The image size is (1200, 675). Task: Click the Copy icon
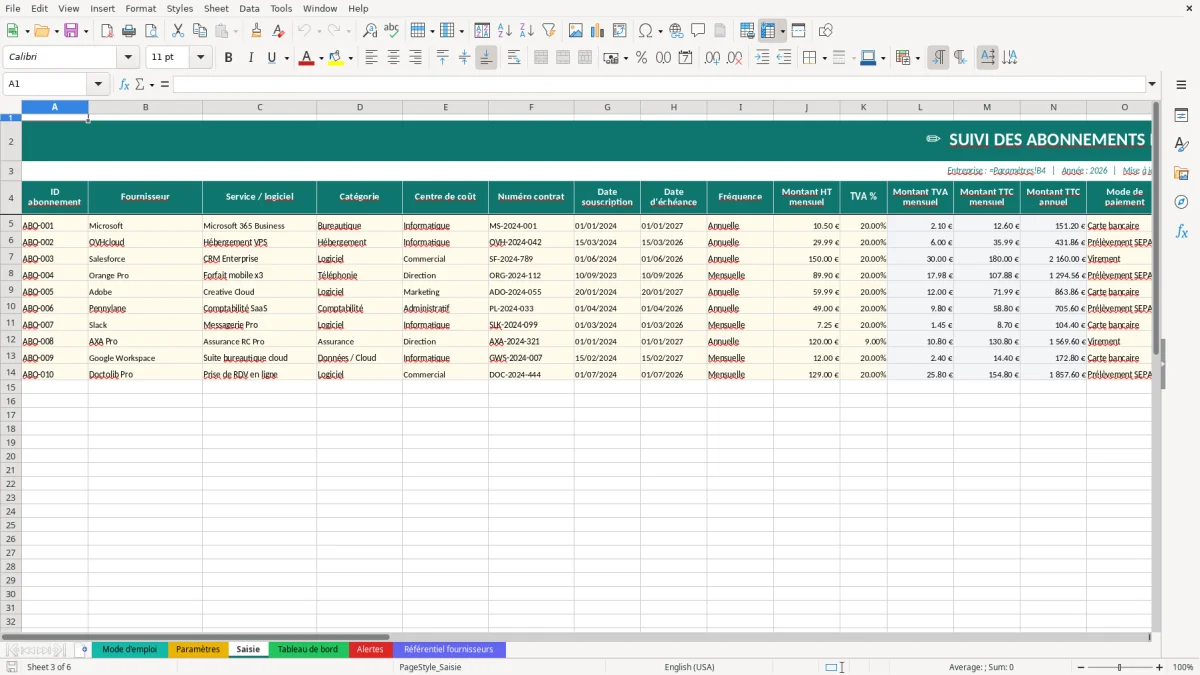tap(200, 31)
